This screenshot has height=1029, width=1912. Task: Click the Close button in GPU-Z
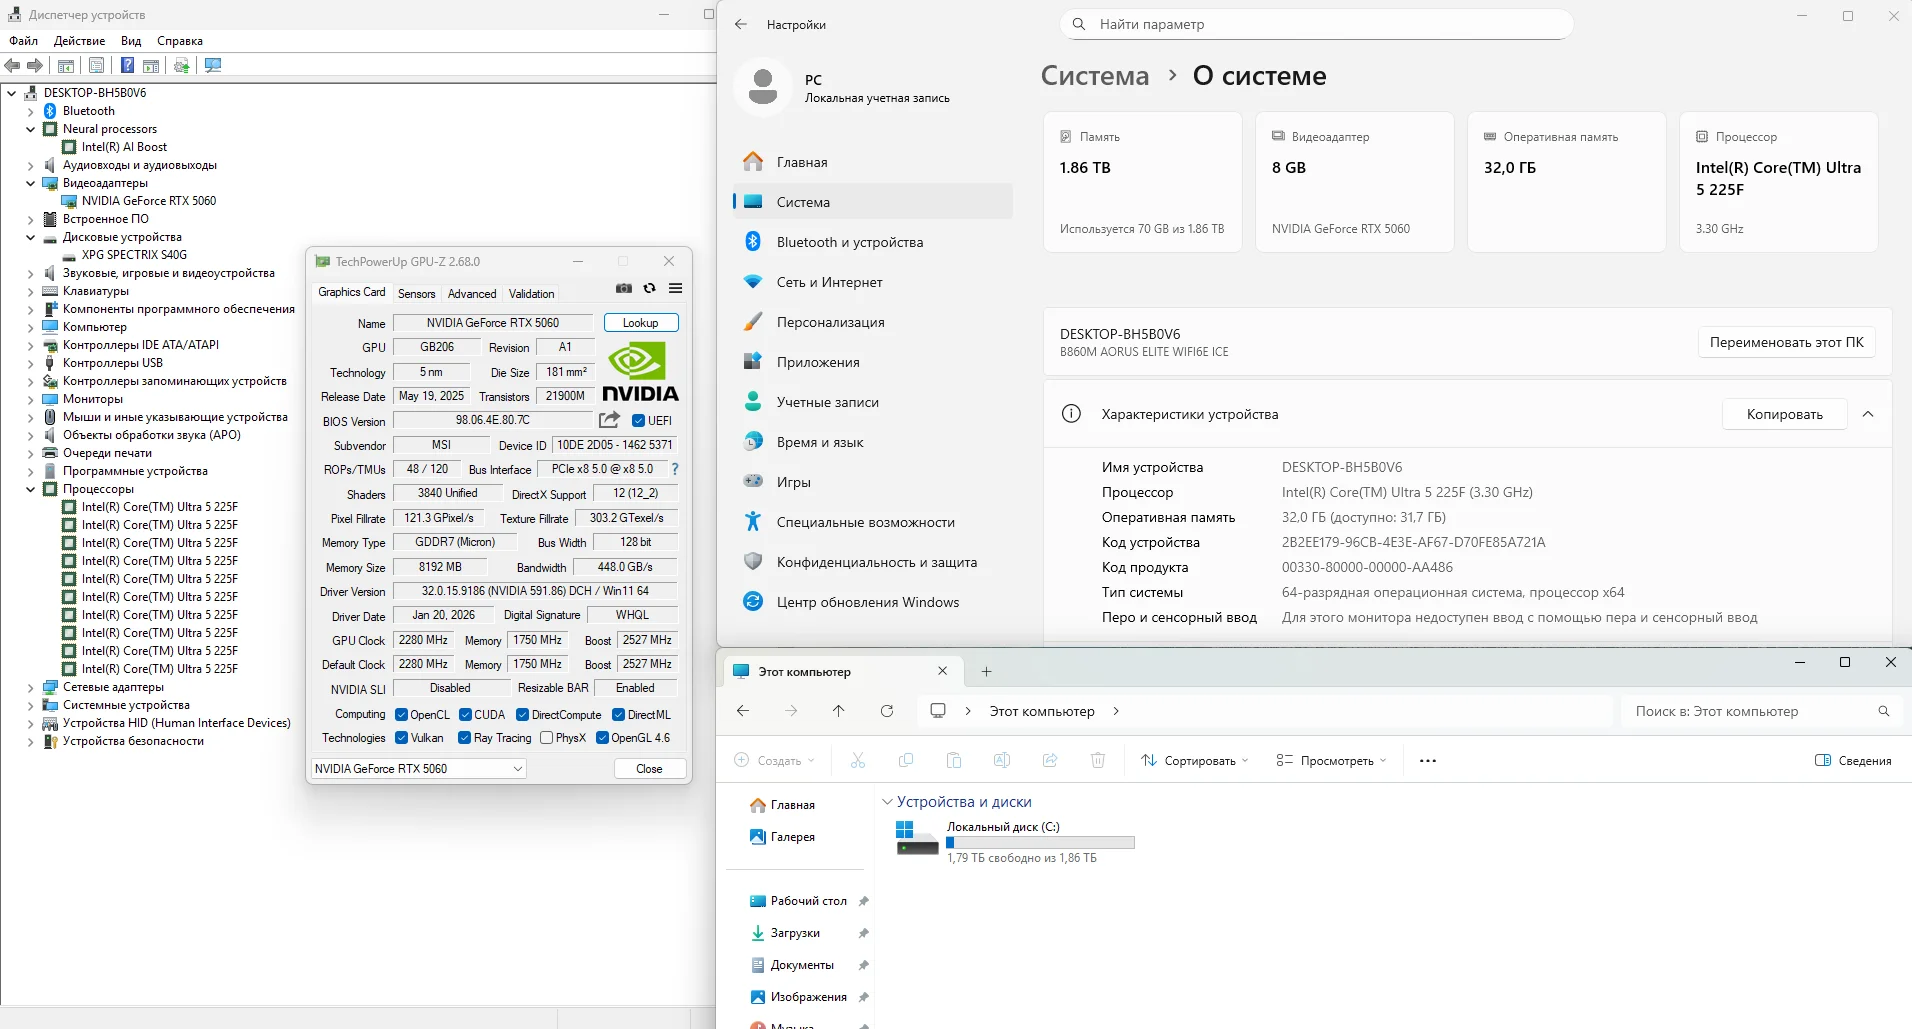coord(649,769)
